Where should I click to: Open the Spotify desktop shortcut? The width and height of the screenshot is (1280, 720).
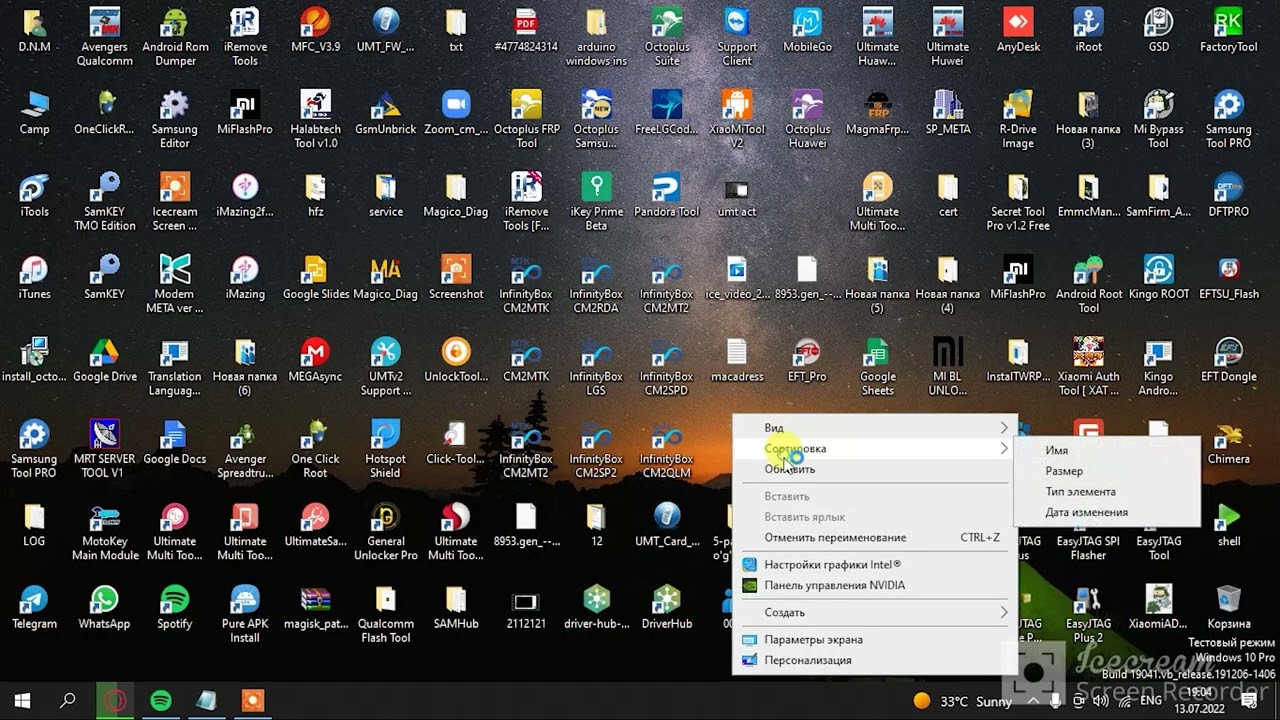175,606
